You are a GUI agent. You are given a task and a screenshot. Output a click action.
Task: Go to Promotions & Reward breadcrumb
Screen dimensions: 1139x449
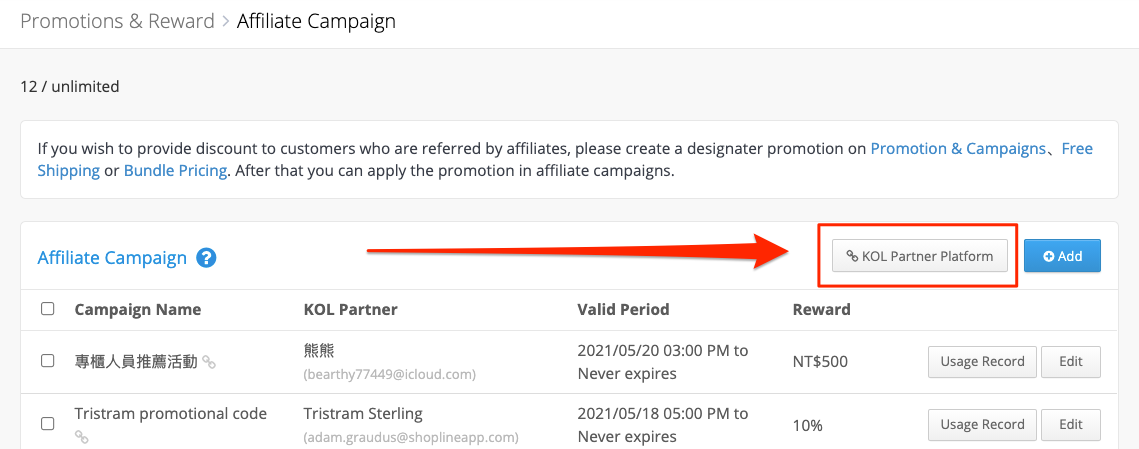118,21
